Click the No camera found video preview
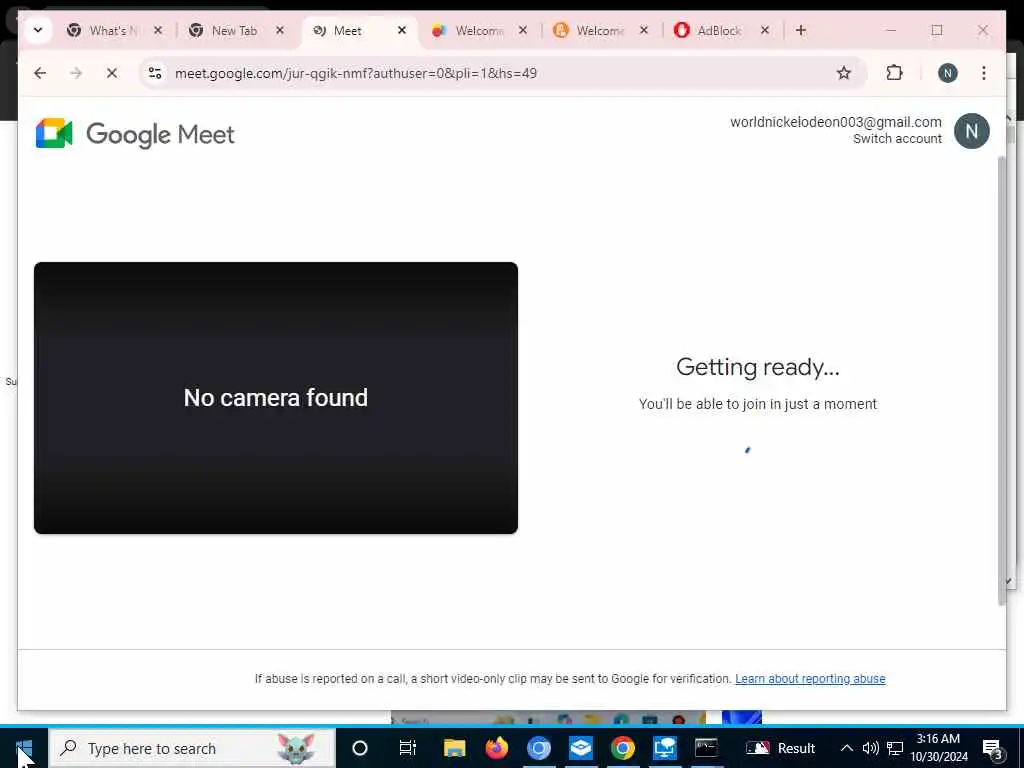 coord(276,398)
